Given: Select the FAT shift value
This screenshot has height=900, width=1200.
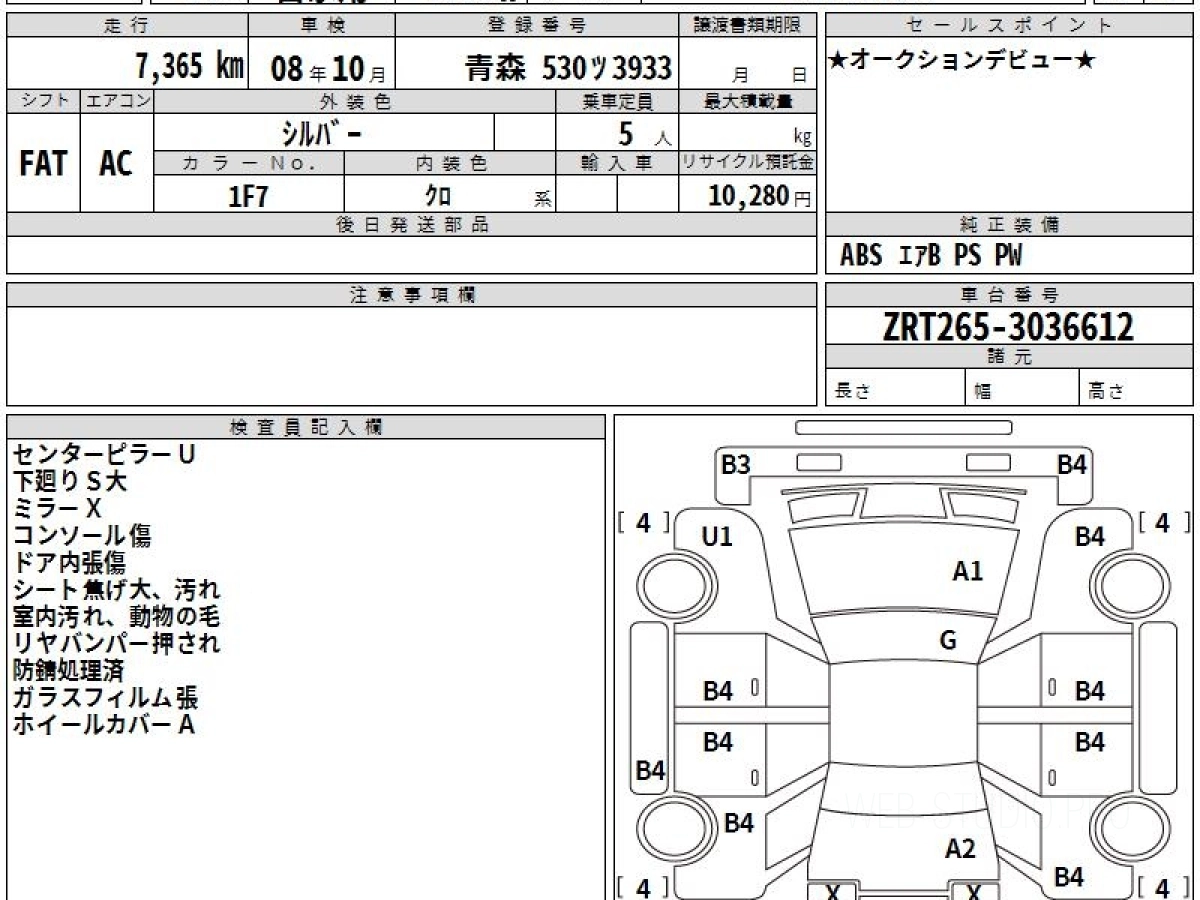Looking at the screenshot, I should tap(43, 163).
